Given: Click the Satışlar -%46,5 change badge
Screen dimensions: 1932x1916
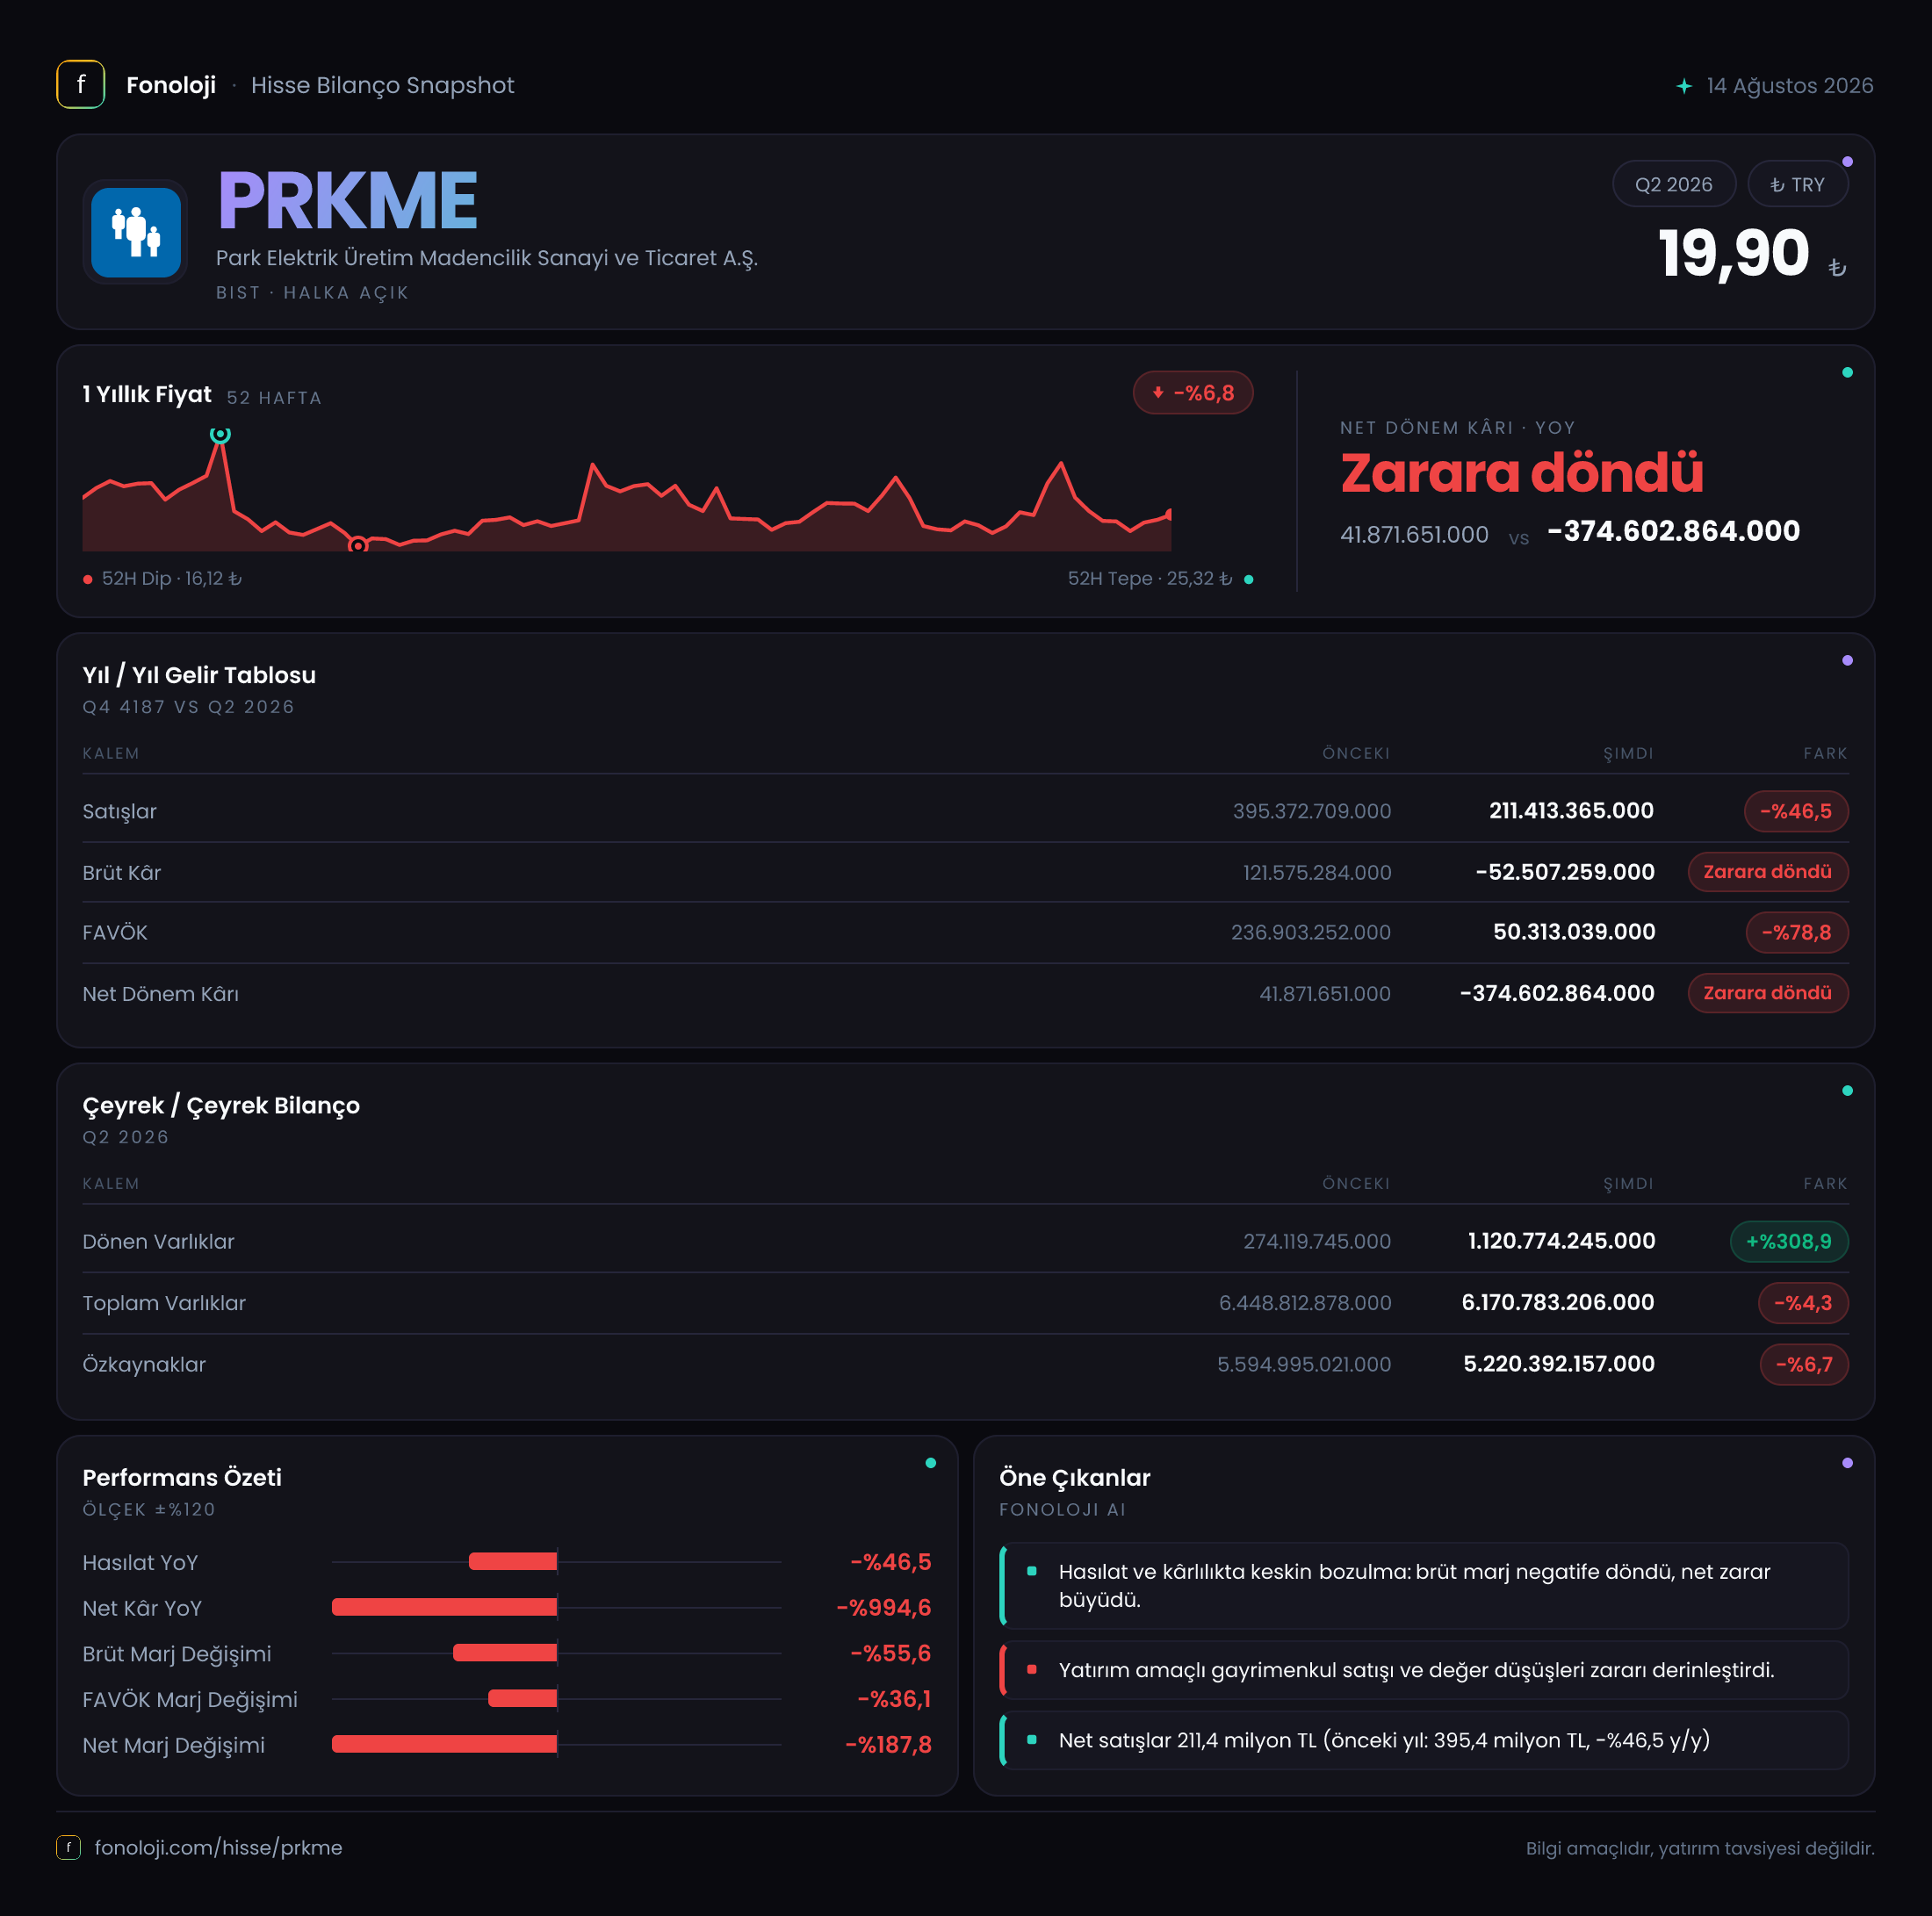Looking at the screenshot, I should pos(1796,811).
